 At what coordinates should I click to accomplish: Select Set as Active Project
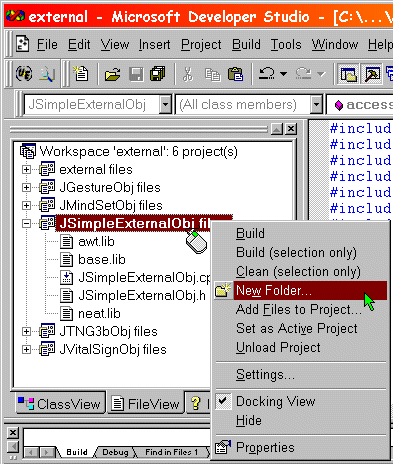297,328
